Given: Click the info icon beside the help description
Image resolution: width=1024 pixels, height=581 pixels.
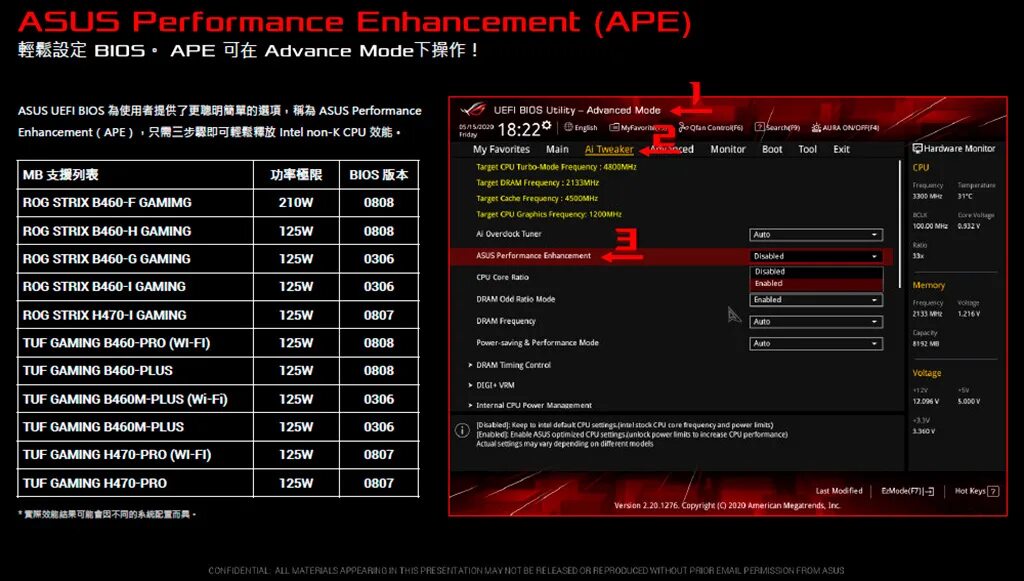Looking at the screenshot, I should point(462,430).
